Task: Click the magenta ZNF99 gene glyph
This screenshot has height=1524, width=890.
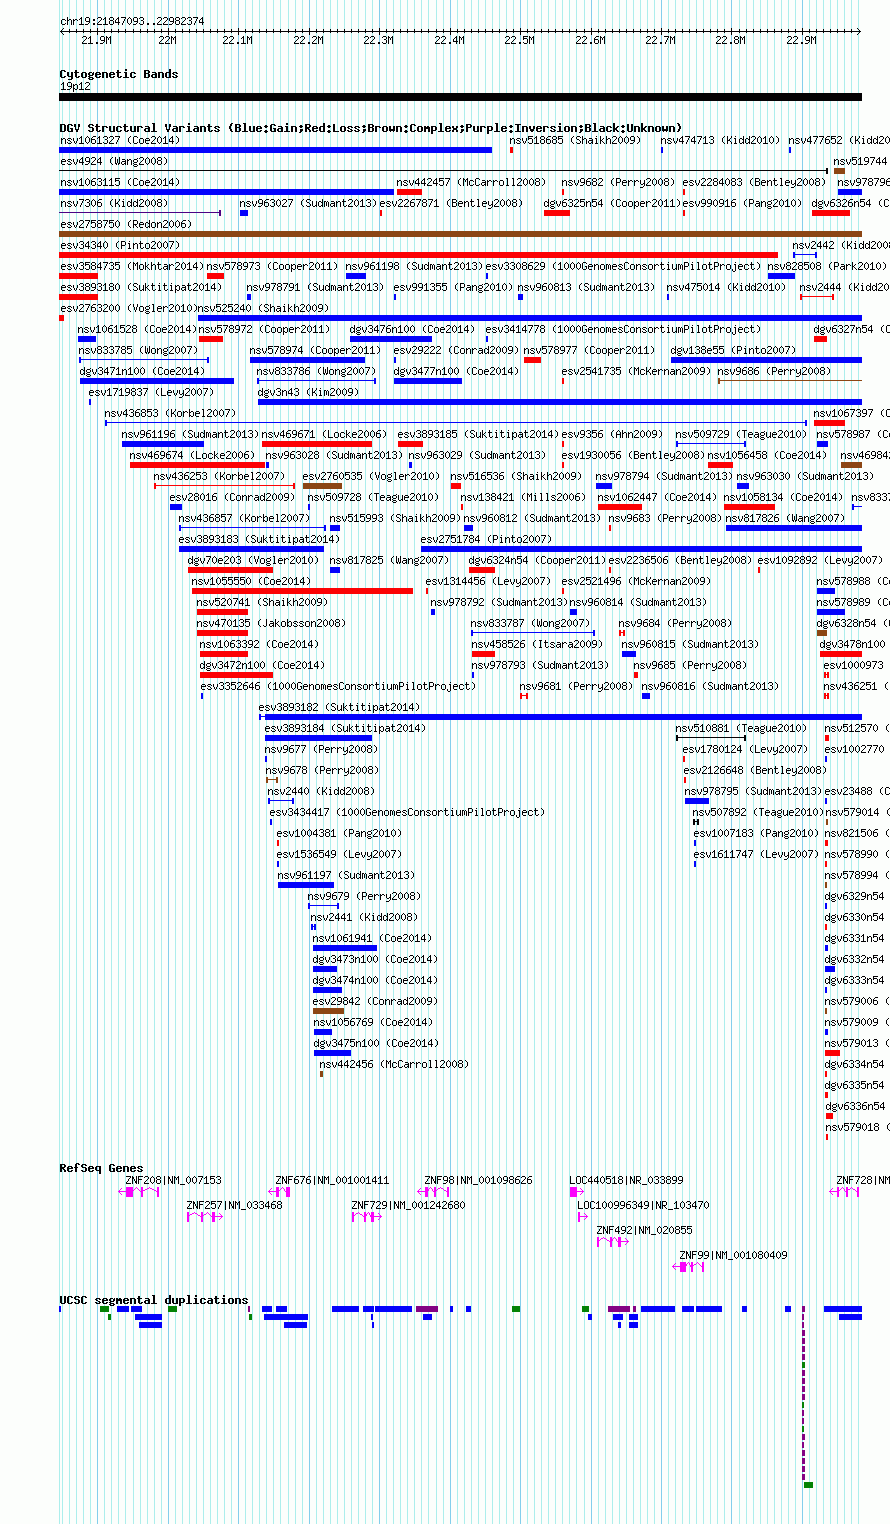Action: pyautogui.click(x=688, y=1267)
